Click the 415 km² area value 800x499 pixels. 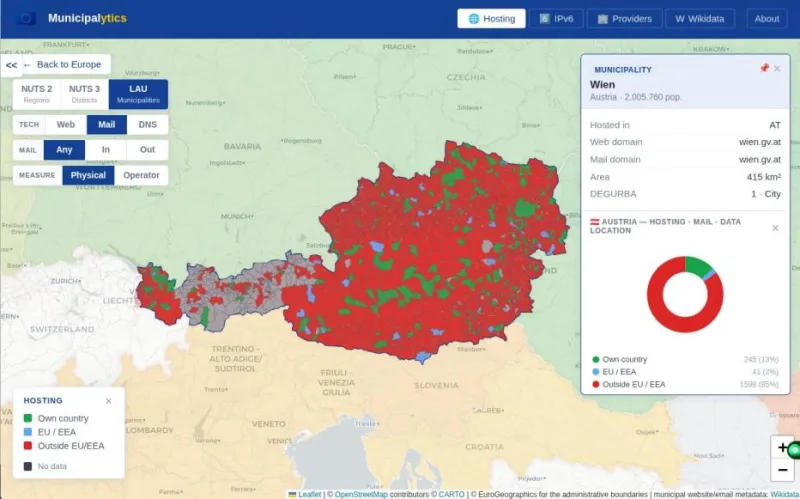pos(764,177)
